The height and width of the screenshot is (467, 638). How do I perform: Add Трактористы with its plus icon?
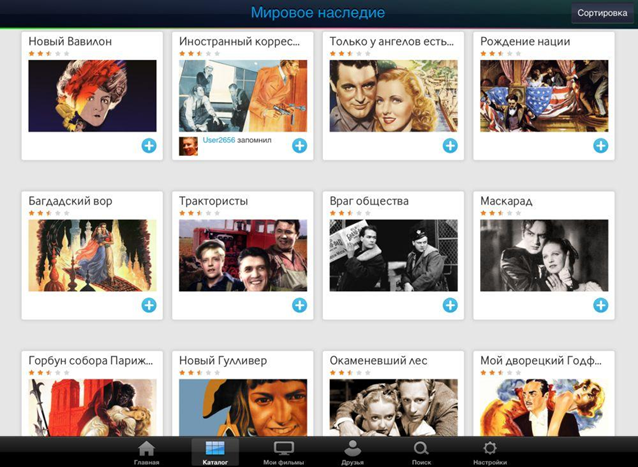coord(299,305)
